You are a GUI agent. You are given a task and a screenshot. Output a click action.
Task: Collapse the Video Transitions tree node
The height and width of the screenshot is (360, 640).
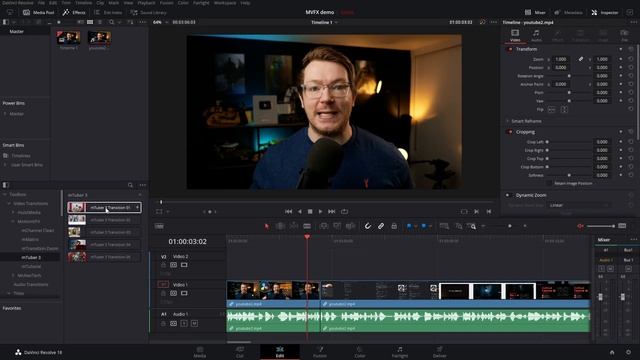pos(9,203)
